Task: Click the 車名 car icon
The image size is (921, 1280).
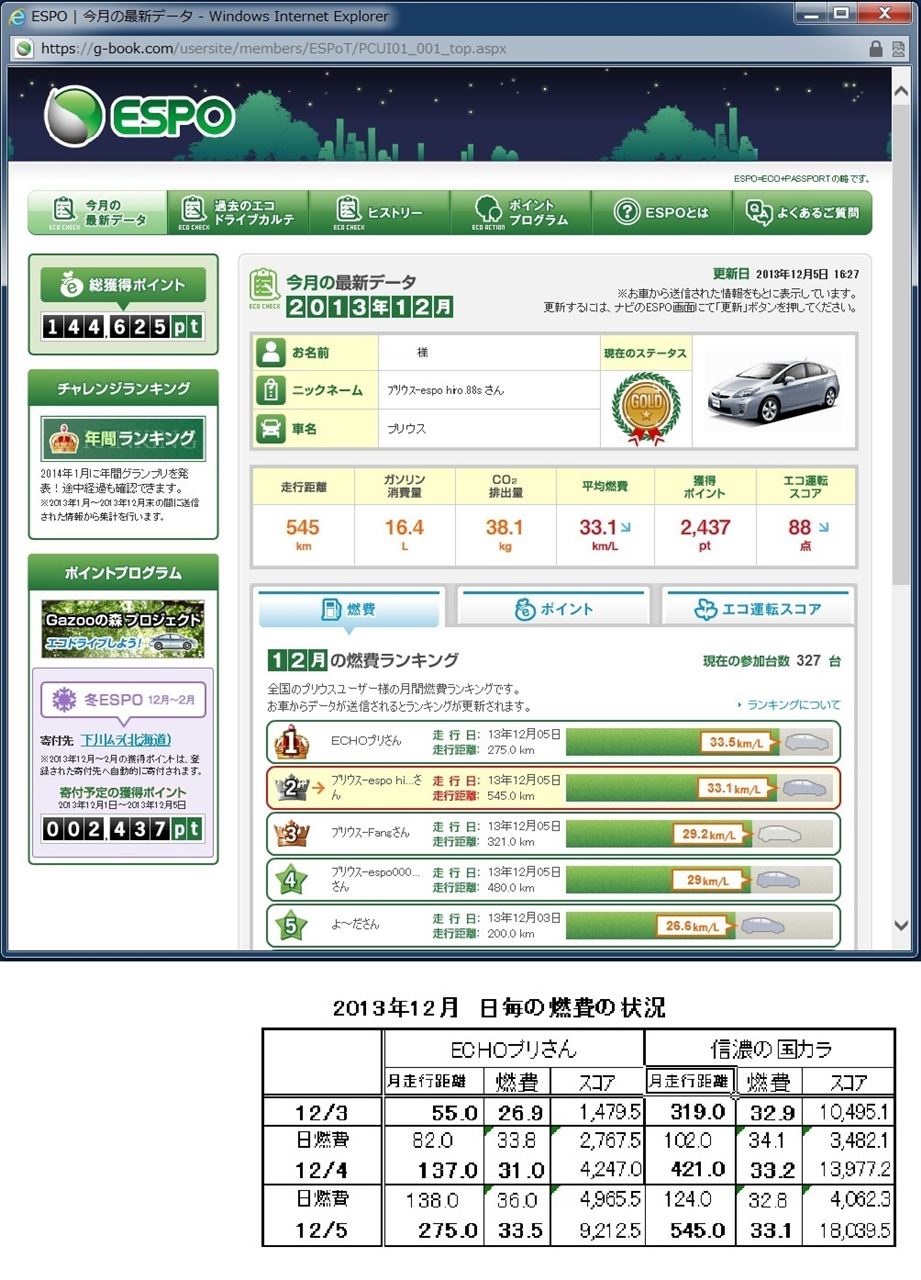Action: click(270, 428)
